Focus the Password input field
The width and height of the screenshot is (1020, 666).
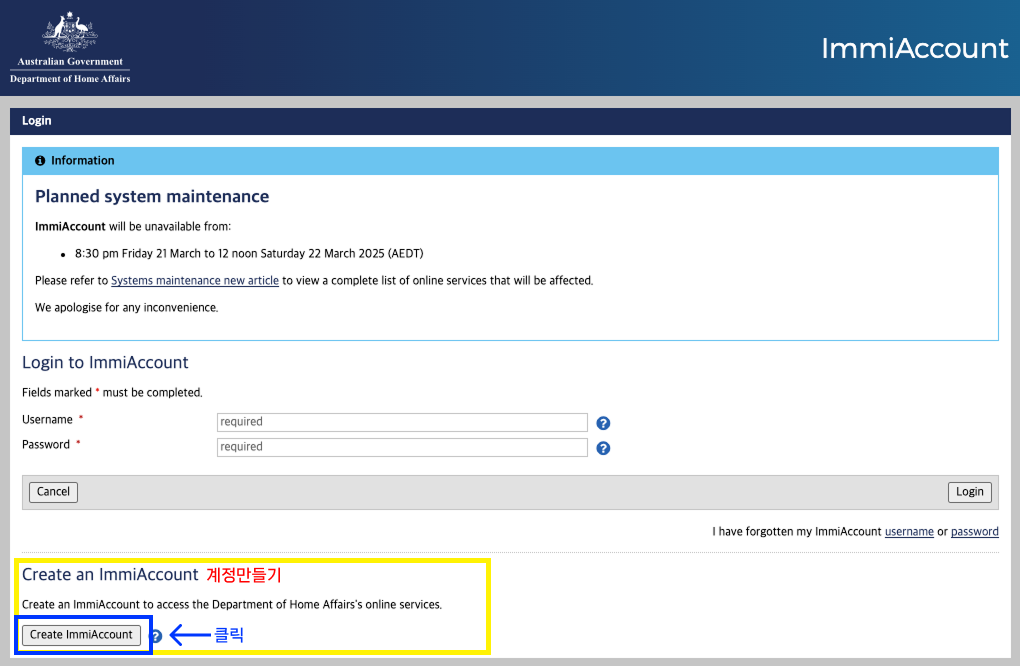click(402, 447)
